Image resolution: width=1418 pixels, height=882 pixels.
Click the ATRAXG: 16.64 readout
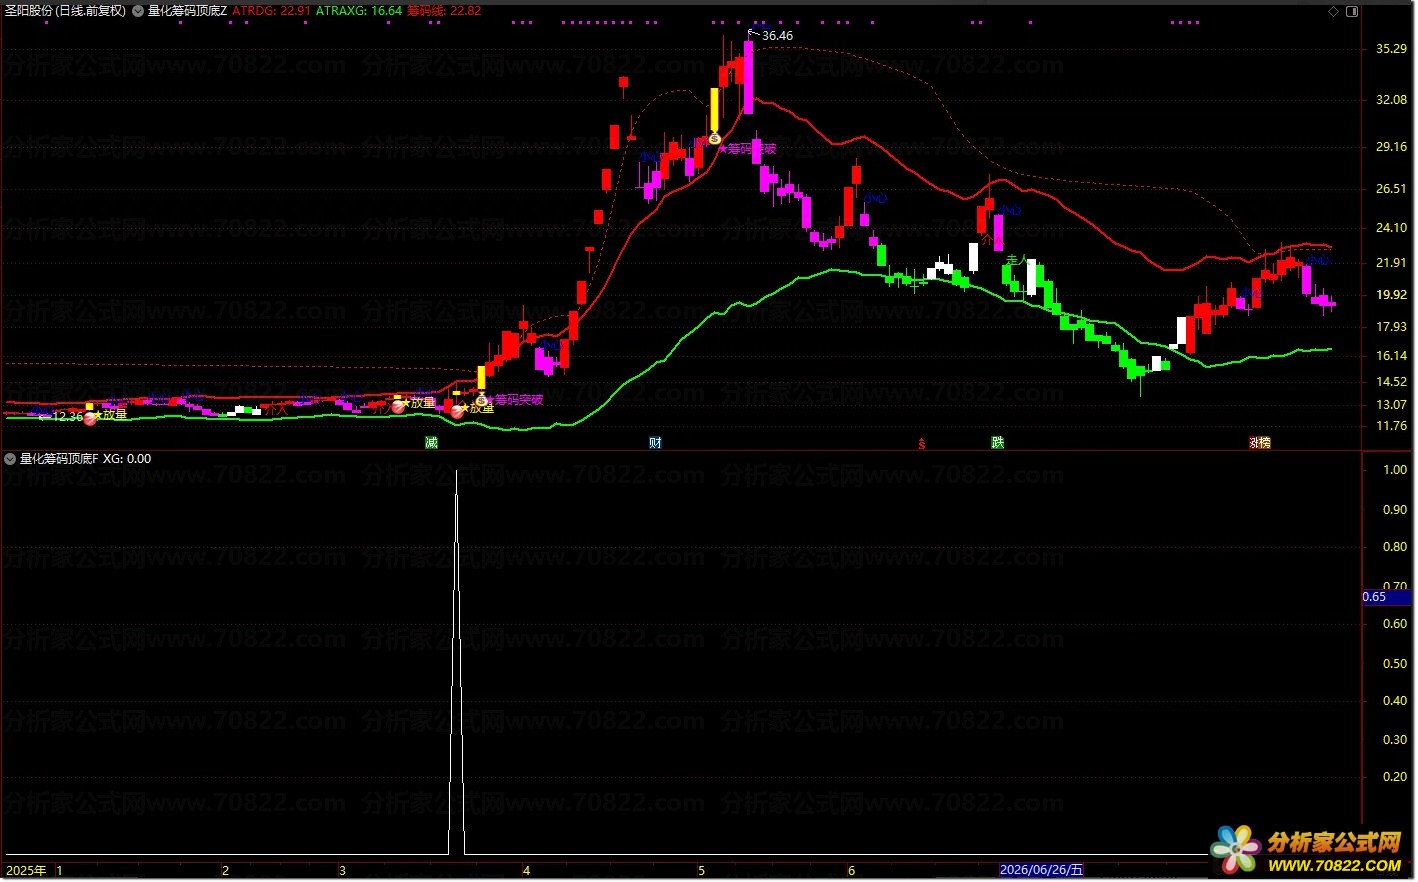pyautogui.click(x=359, y=11)
